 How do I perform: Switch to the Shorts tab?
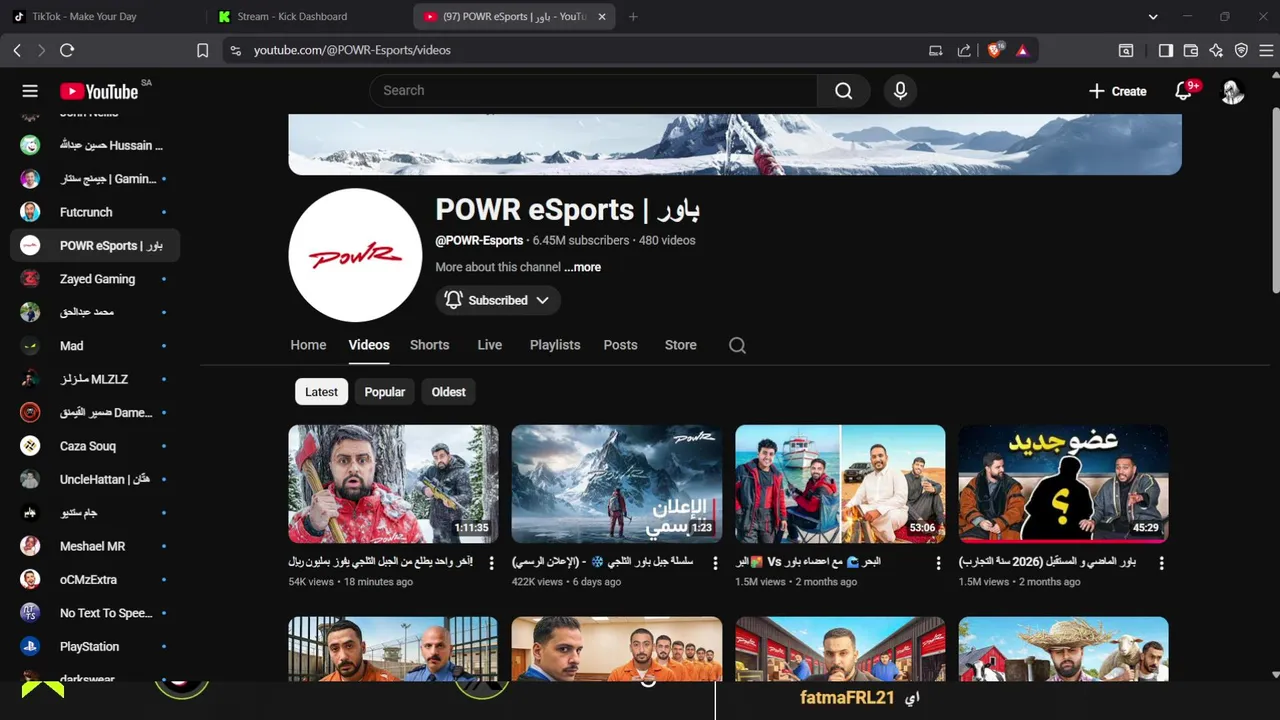coord(429,345)
